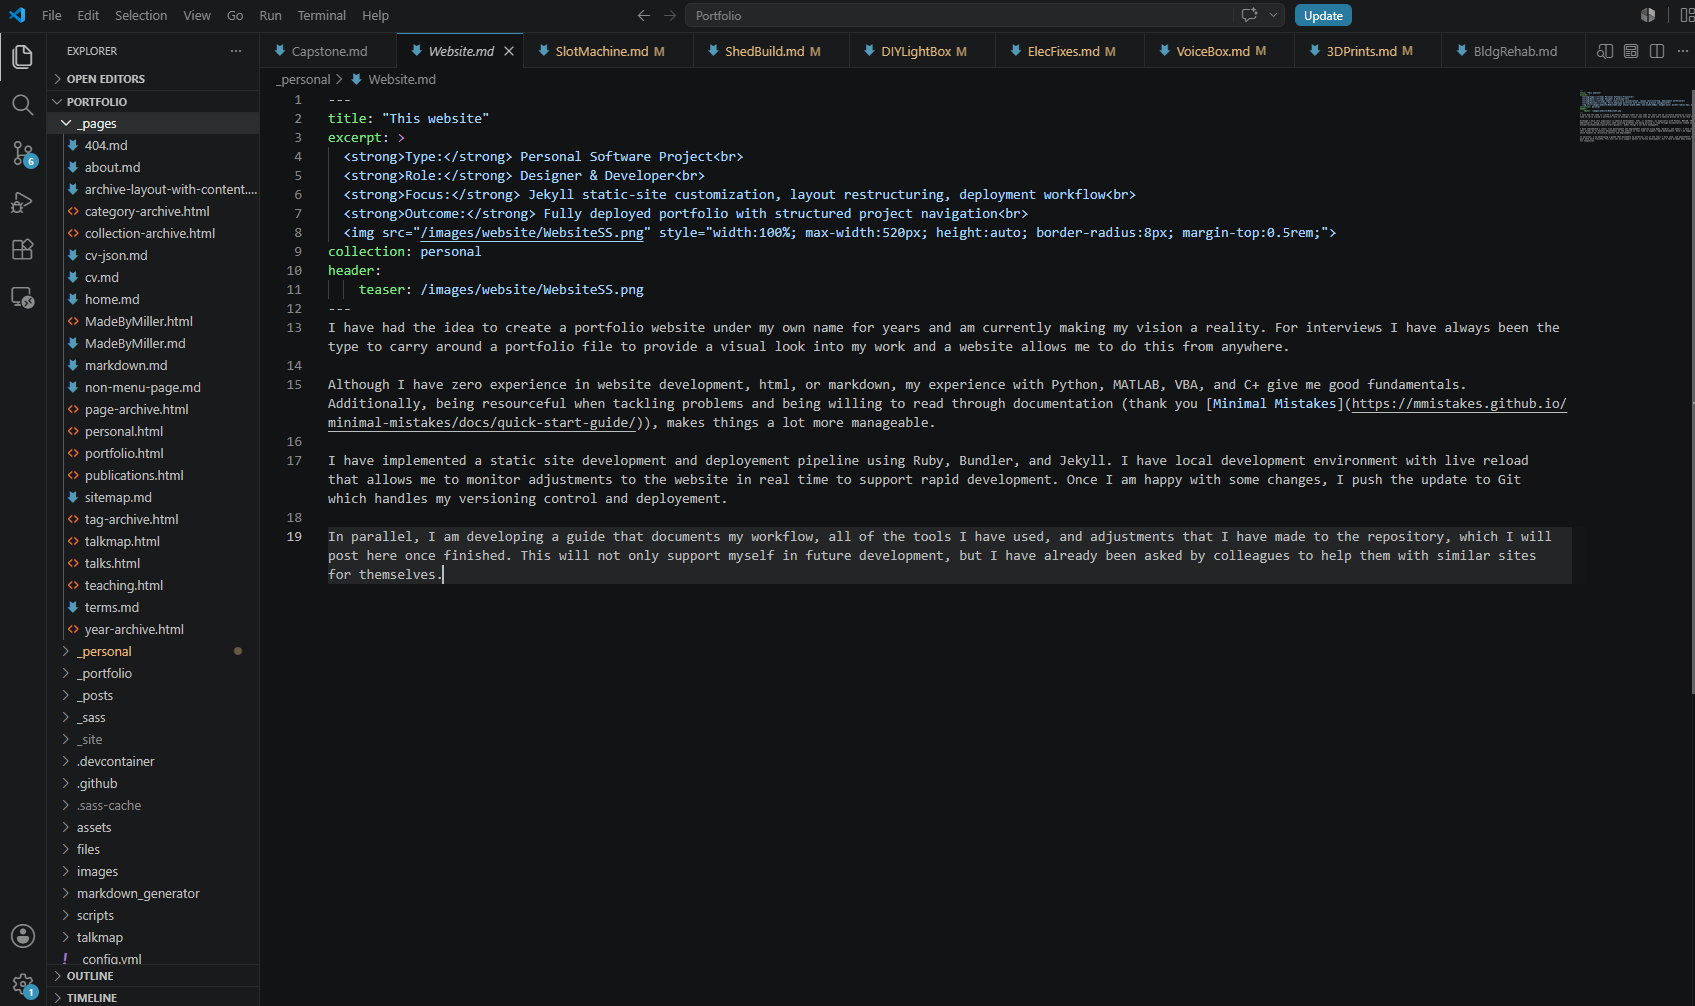This screenshot has width=1695, height=1006.
Task: Switch to the VoiceBox.md tab
Action: click(1219, 51)
